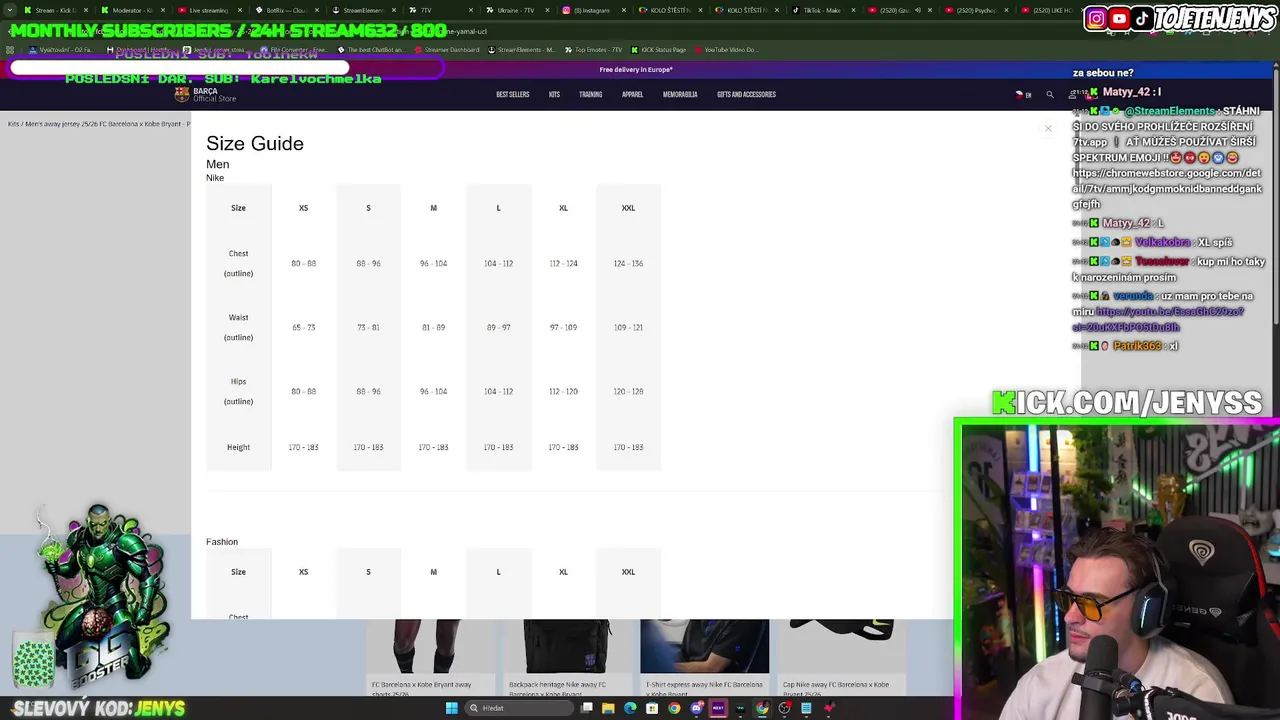Click the Height row label in Nike table
The image size is (1280, 720).
coord(238,447)
